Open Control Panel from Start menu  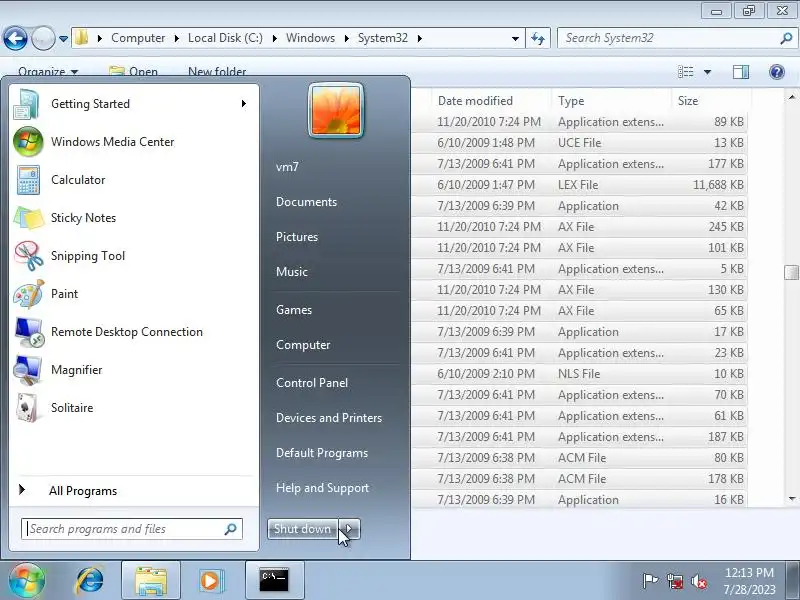[312, 383]
